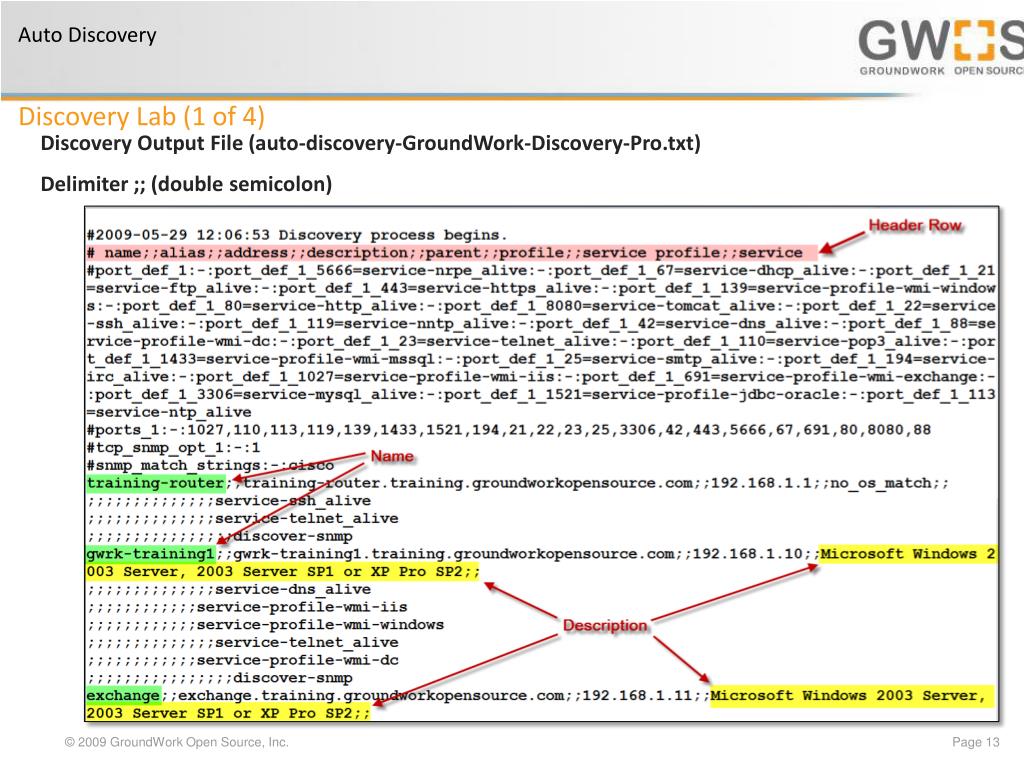Click the '#snmp_match_strings:-:cisco' line
The height and width of the screenshot is (768, 1024).
click(x=210, y=466)
